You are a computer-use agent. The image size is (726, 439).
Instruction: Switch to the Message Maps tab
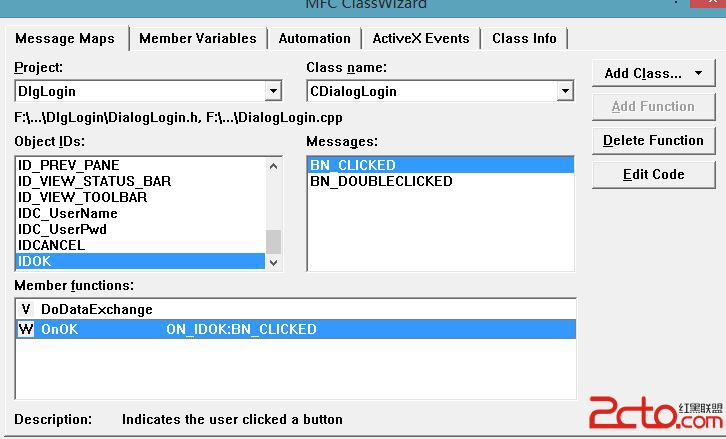[x=65, y=38]
